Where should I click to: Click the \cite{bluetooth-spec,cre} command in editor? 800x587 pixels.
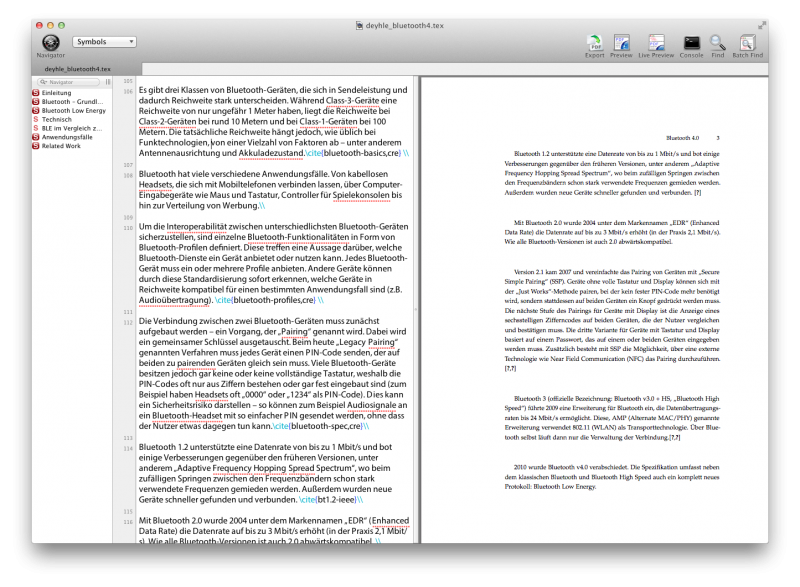click(x=317, y=426)
